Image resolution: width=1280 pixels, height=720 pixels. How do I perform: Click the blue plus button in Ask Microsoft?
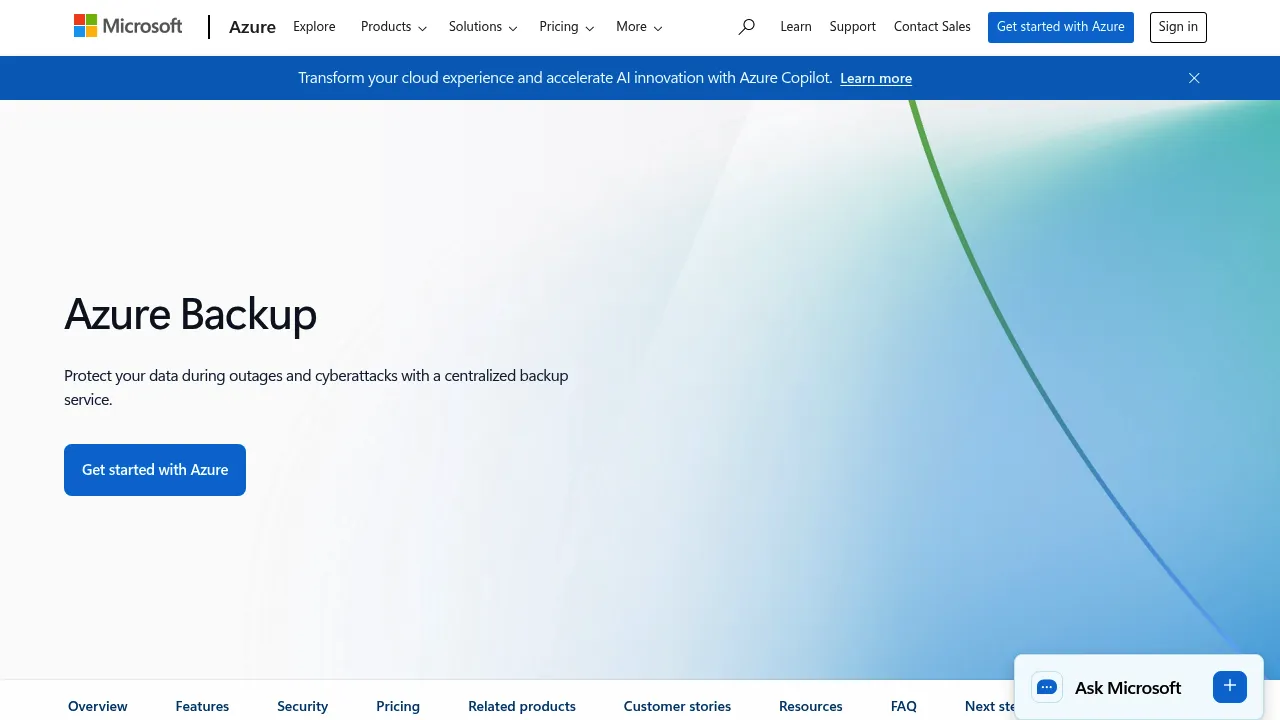pyautogui.click(x=1230, y=686)
